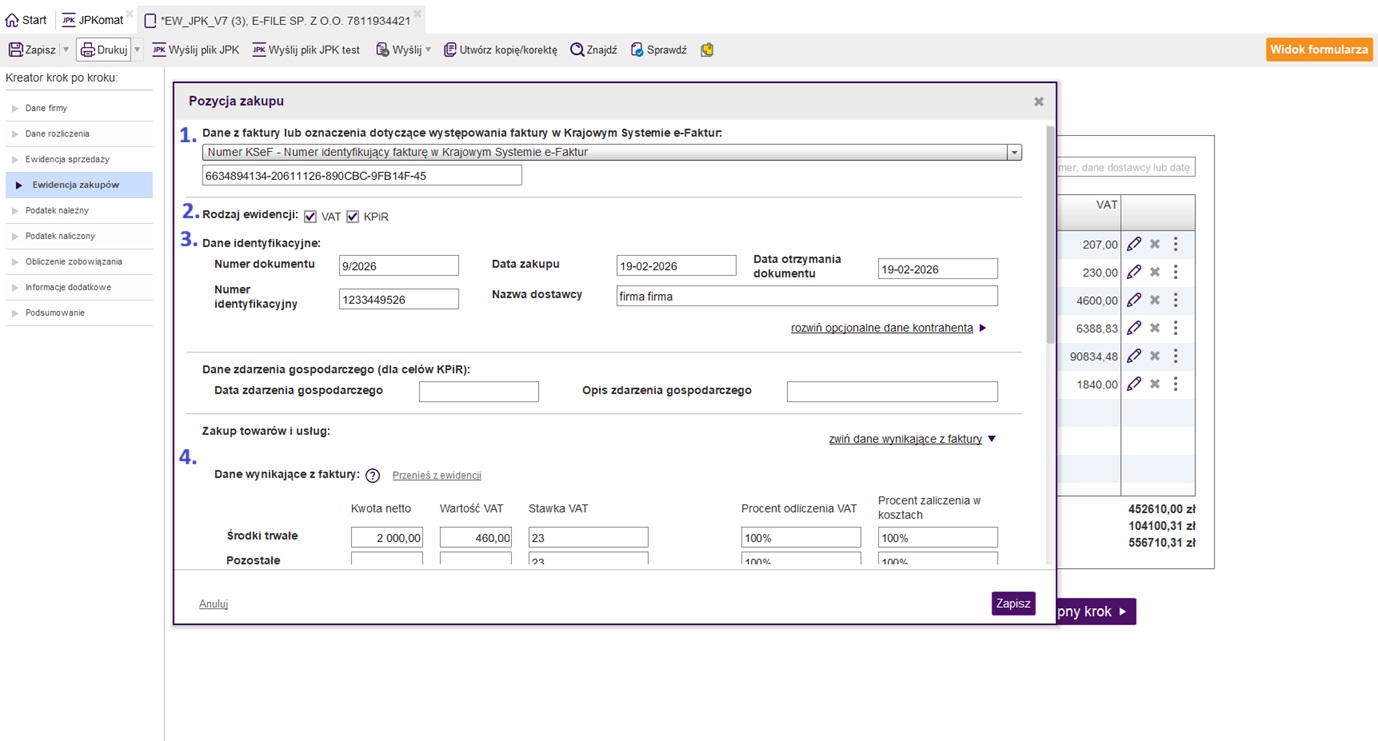Image resolution: width=1378 pixels, height=741 pixels.
Task: Collapse the invoice data section
Action: [x=912, y=439]
